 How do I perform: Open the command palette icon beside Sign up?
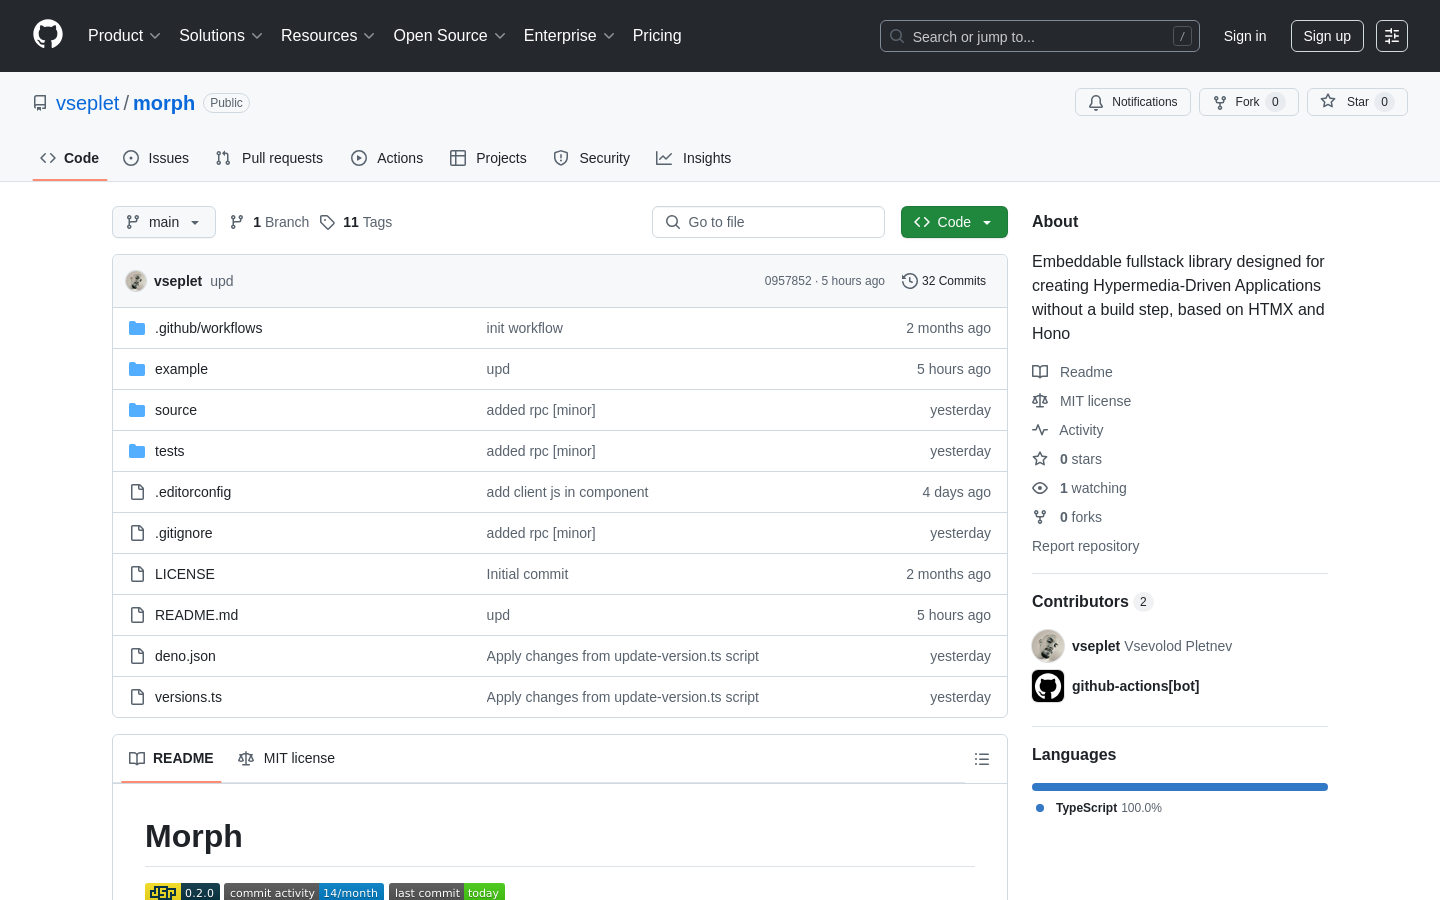(1392, 36)
